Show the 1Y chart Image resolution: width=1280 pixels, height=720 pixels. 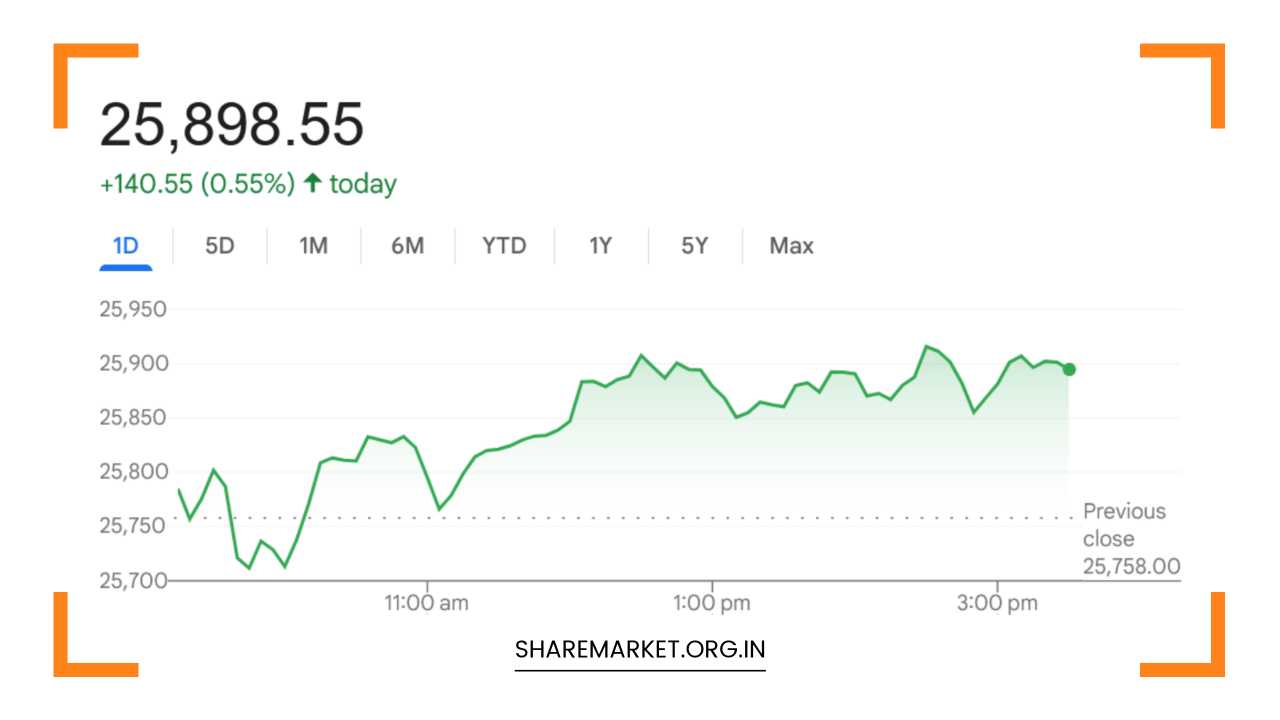(x=600, y=245)
